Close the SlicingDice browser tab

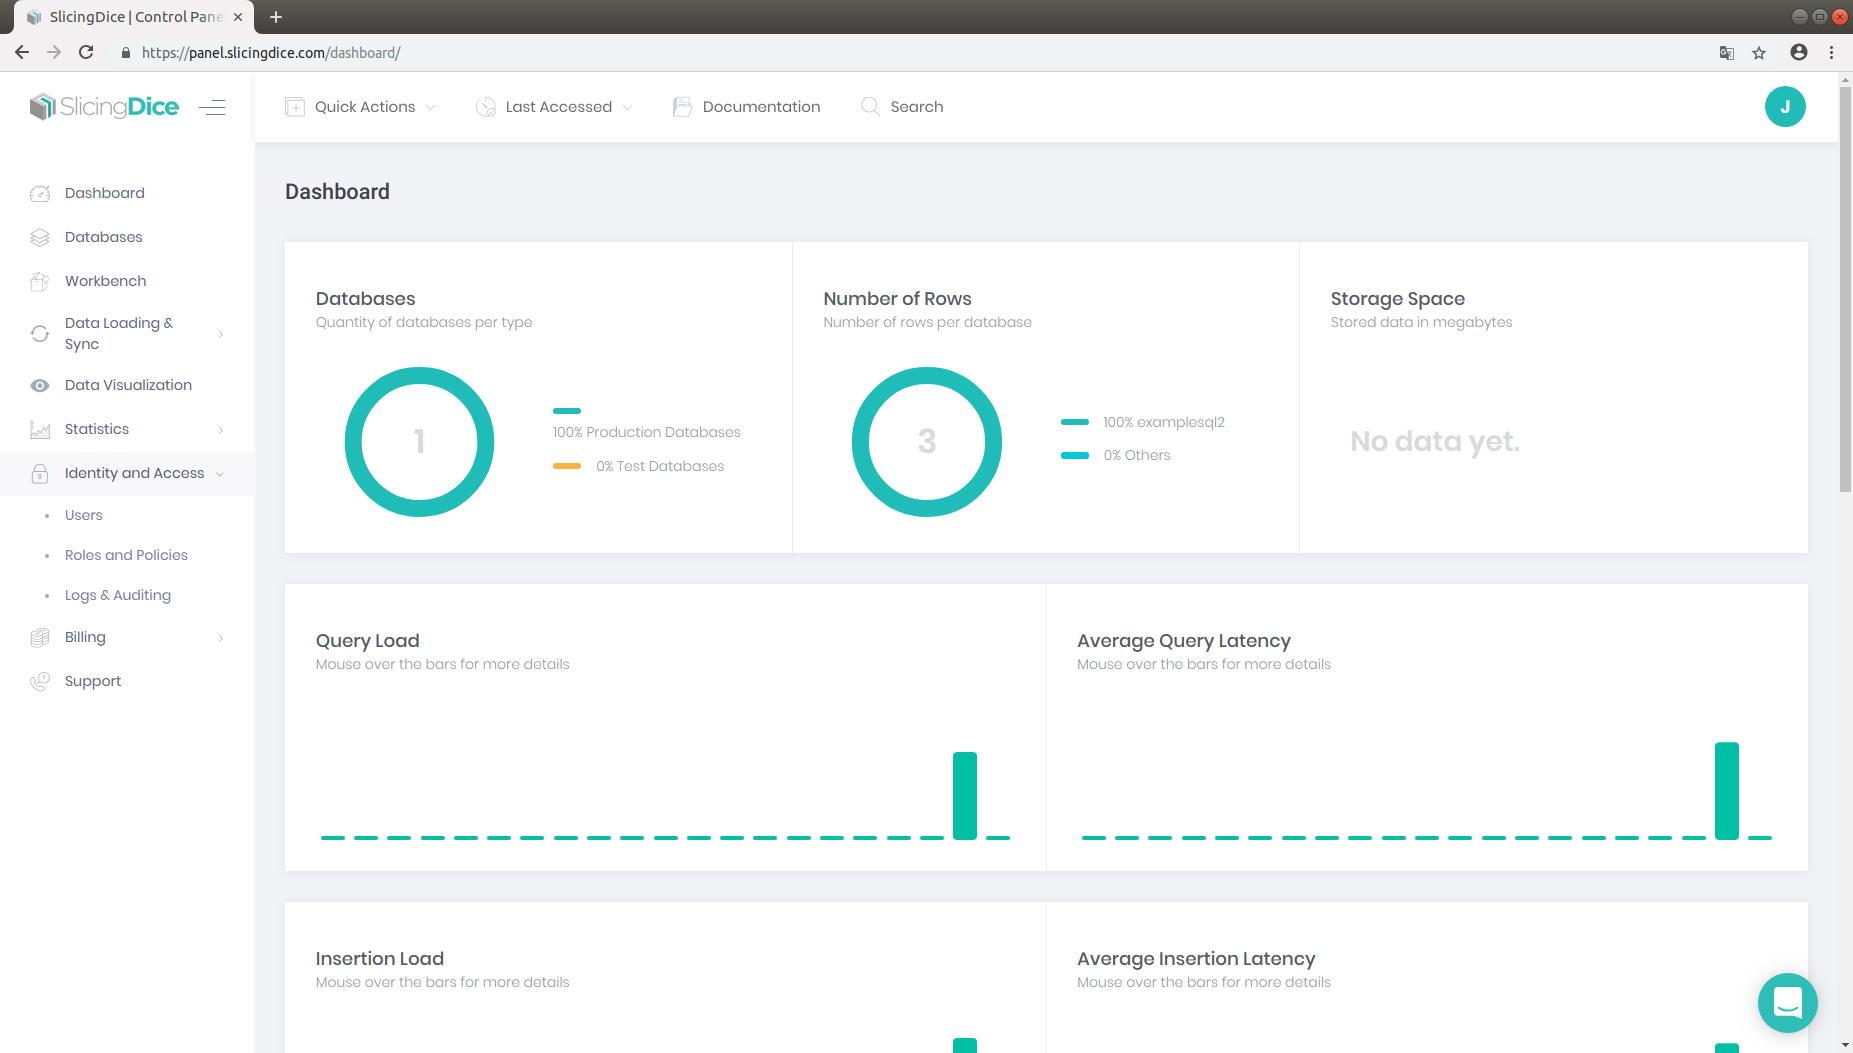pyautogui.click(x=238, y=17)
